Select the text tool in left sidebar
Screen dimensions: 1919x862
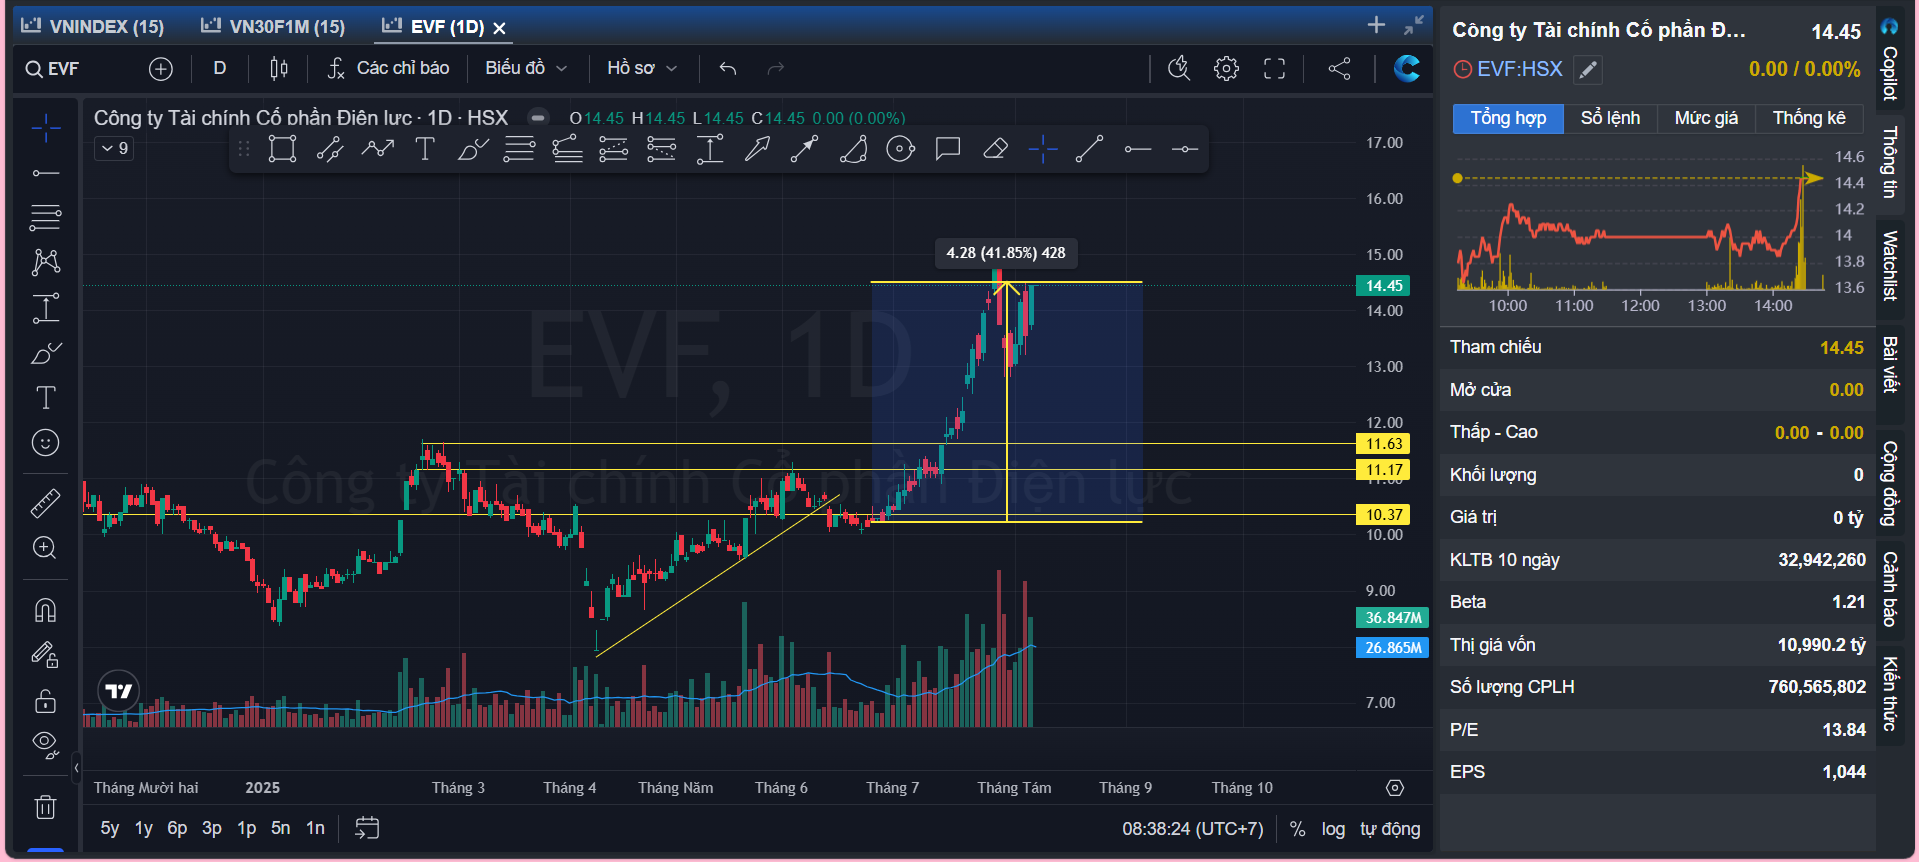[x=45, y=398]
